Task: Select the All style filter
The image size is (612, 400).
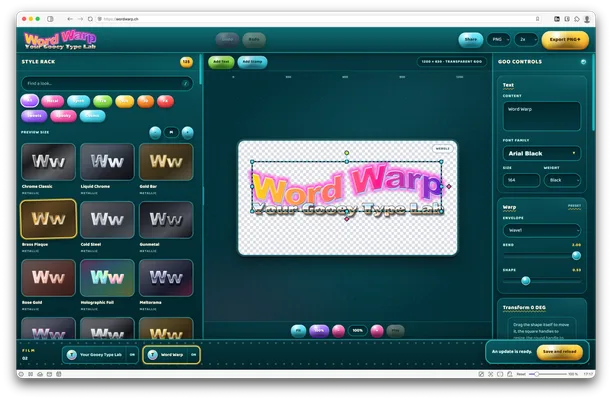Action: tap(30, 101)
